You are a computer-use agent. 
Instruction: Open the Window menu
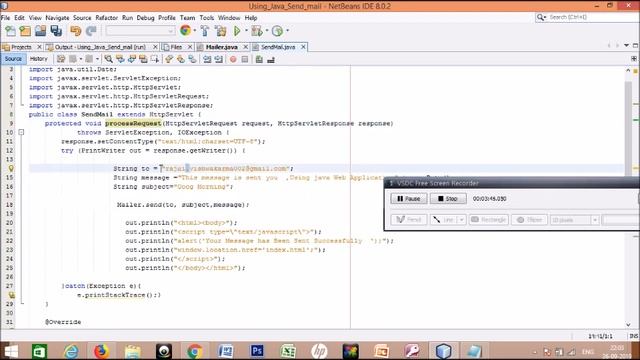pos(229,18)
